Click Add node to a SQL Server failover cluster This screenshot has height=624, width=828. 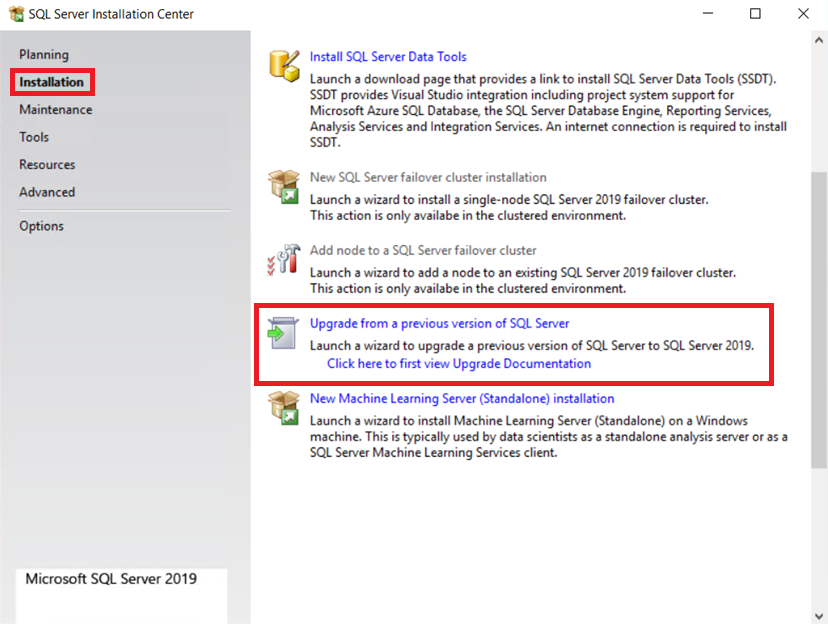click(423, 250)
